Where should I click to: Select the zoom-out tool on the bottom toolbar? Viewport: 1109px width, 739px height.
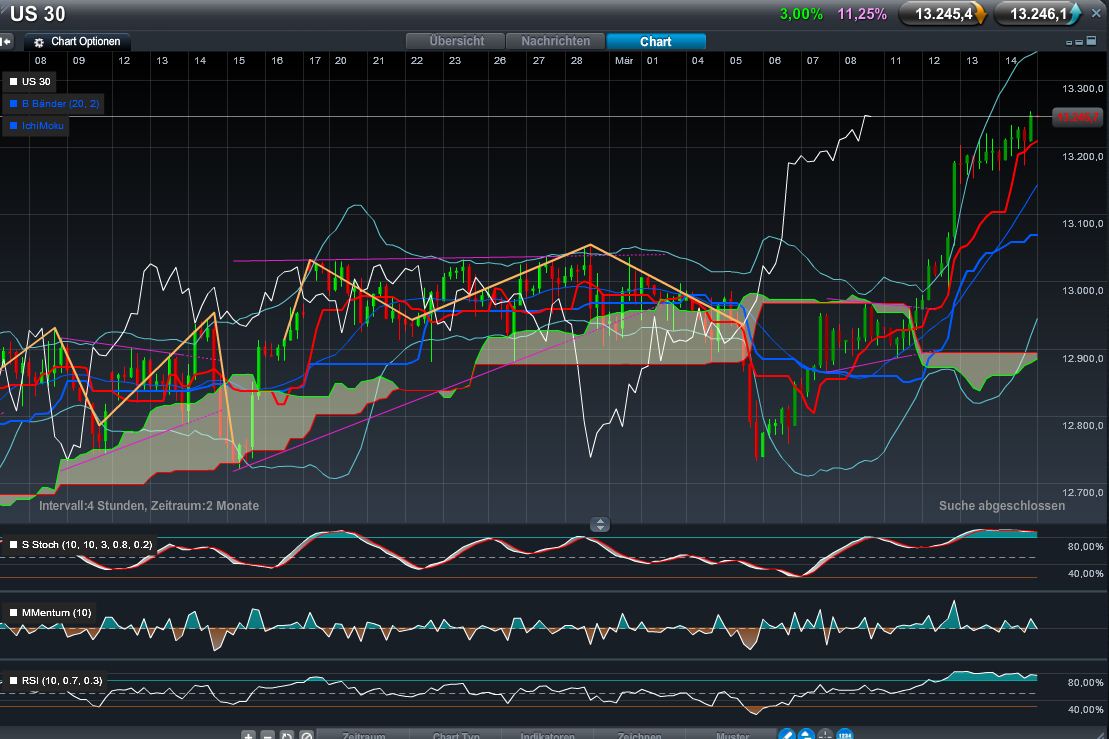click(267, 734)
